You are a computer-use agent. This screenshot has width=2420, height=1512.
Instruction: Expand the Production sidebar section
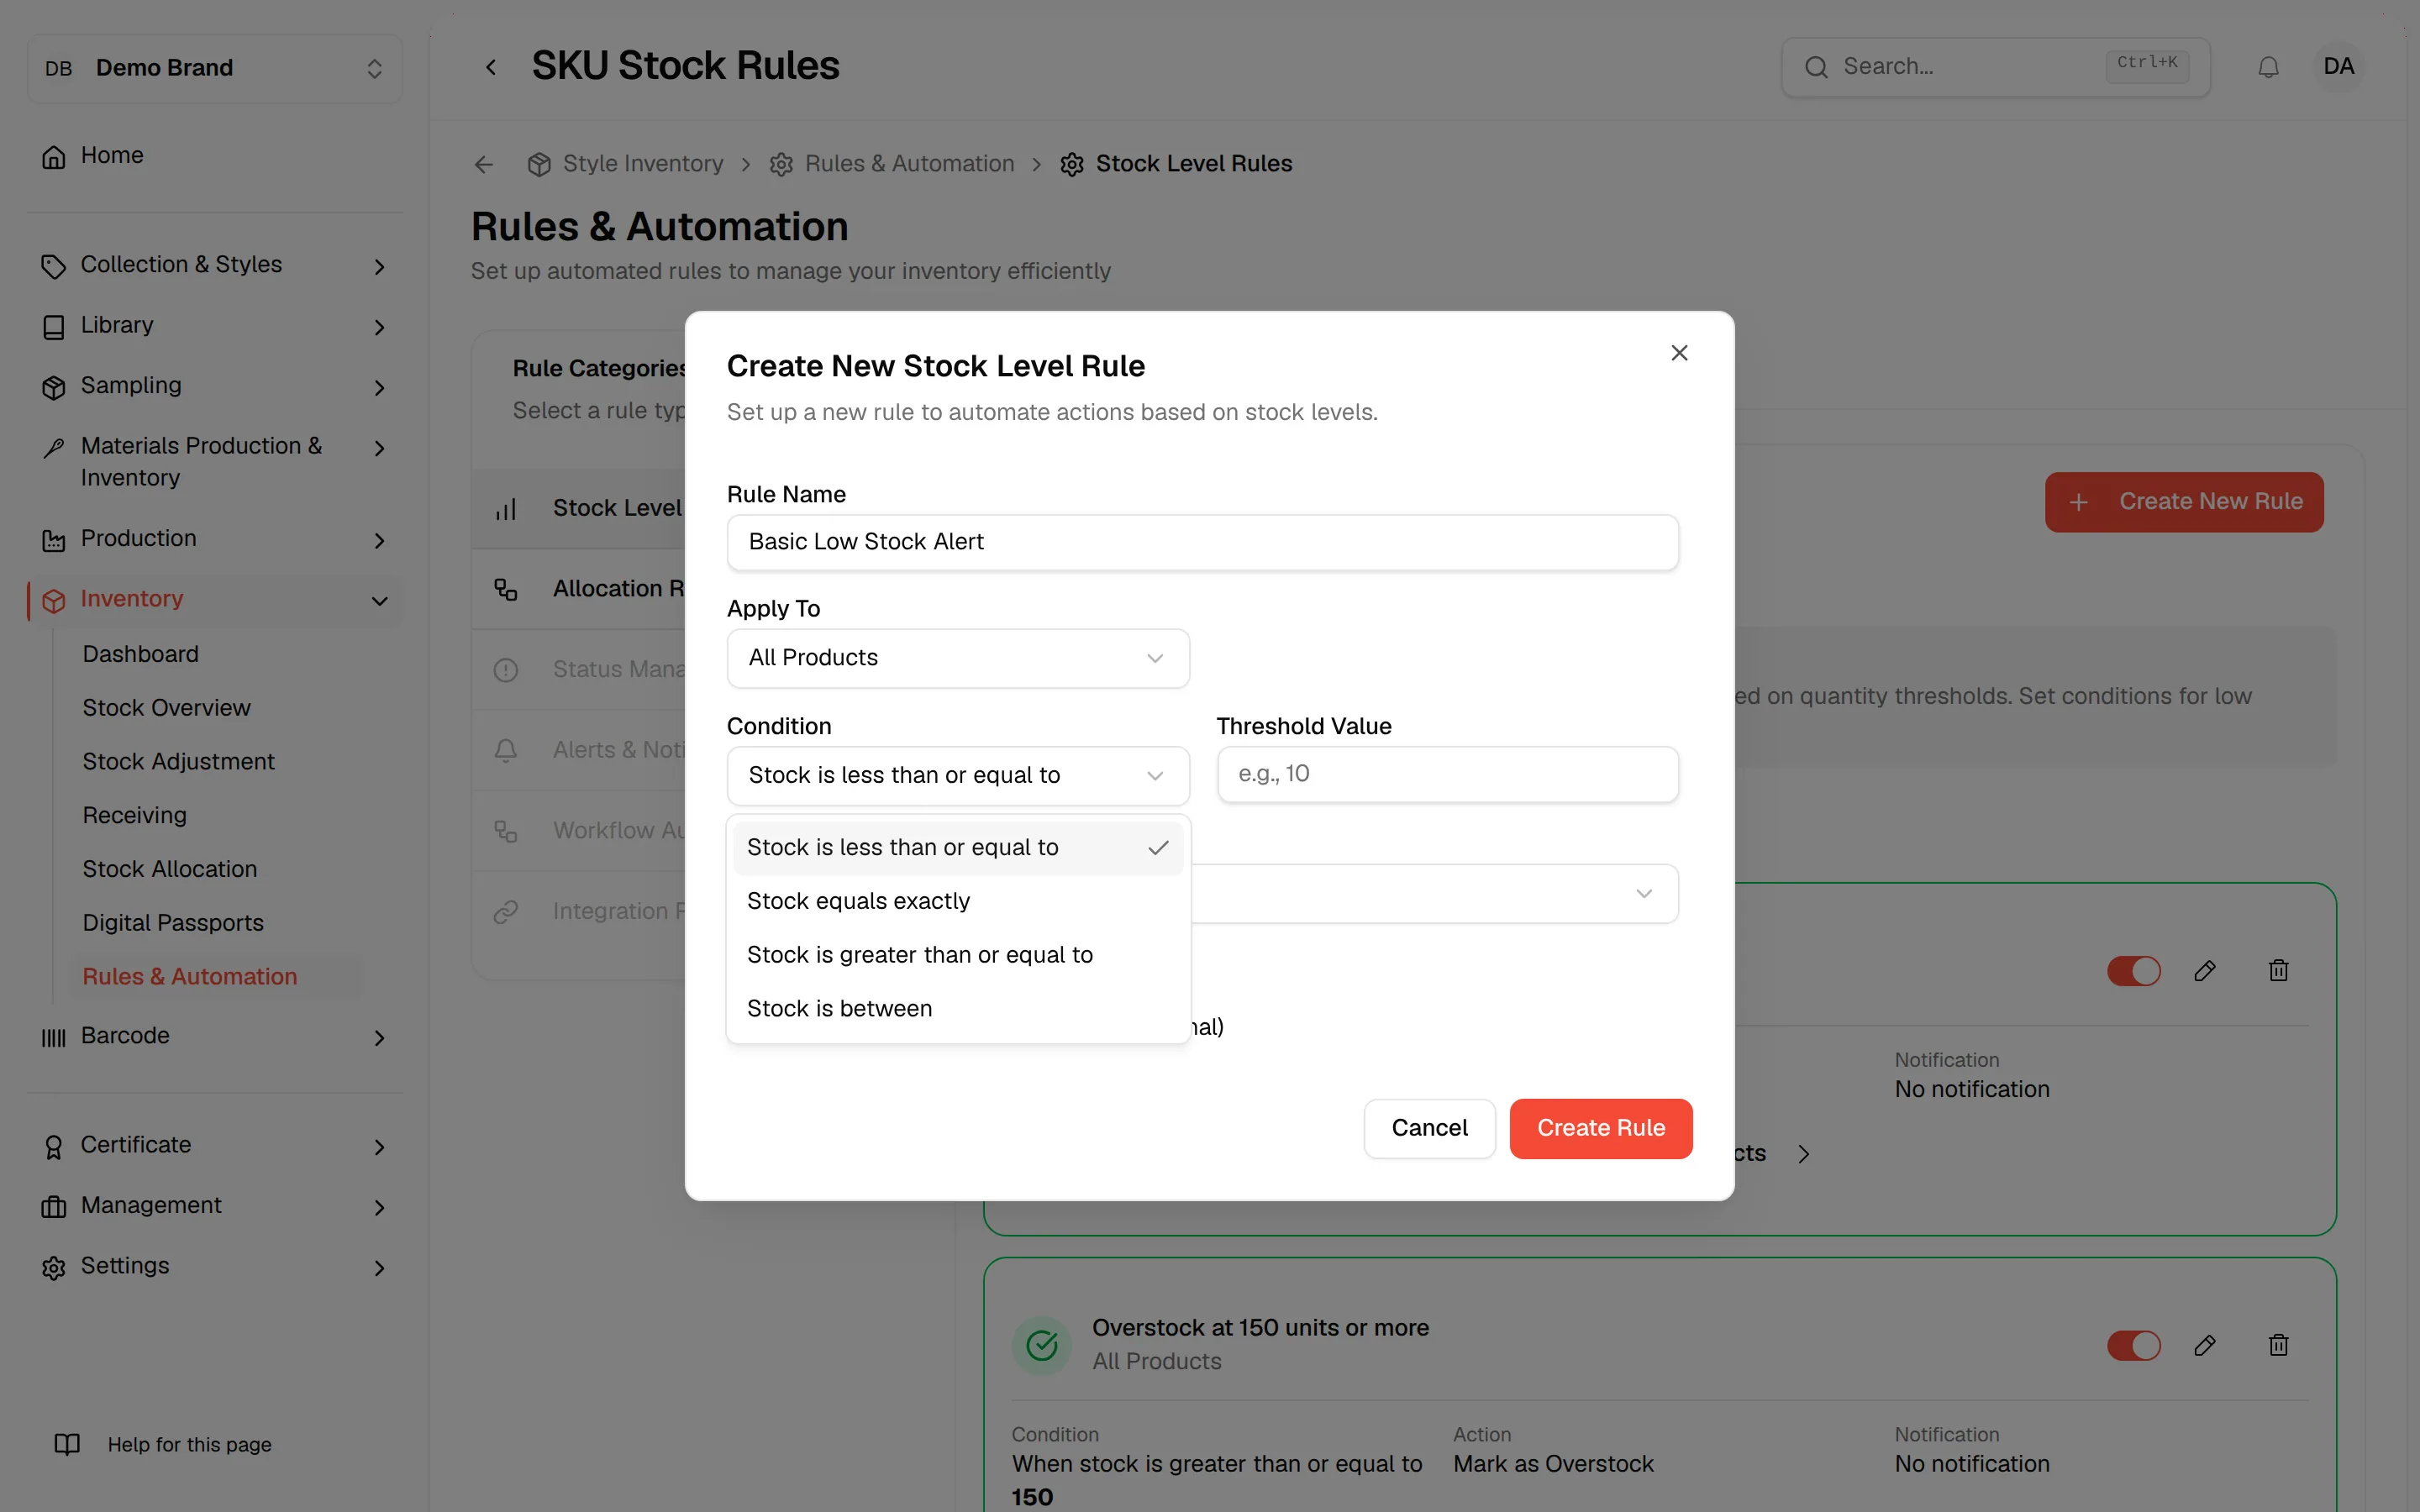pos(215,539)
